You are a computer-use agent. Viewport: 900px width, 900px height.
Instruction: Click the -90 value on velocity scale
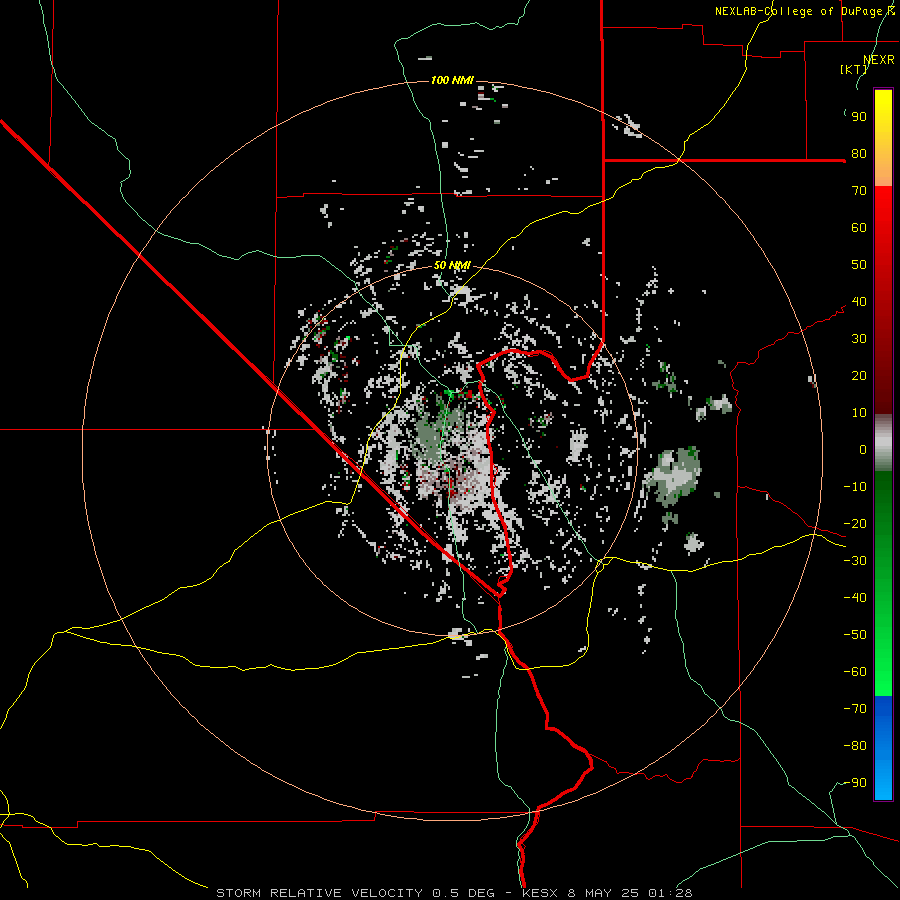click(x=855, y=783)
